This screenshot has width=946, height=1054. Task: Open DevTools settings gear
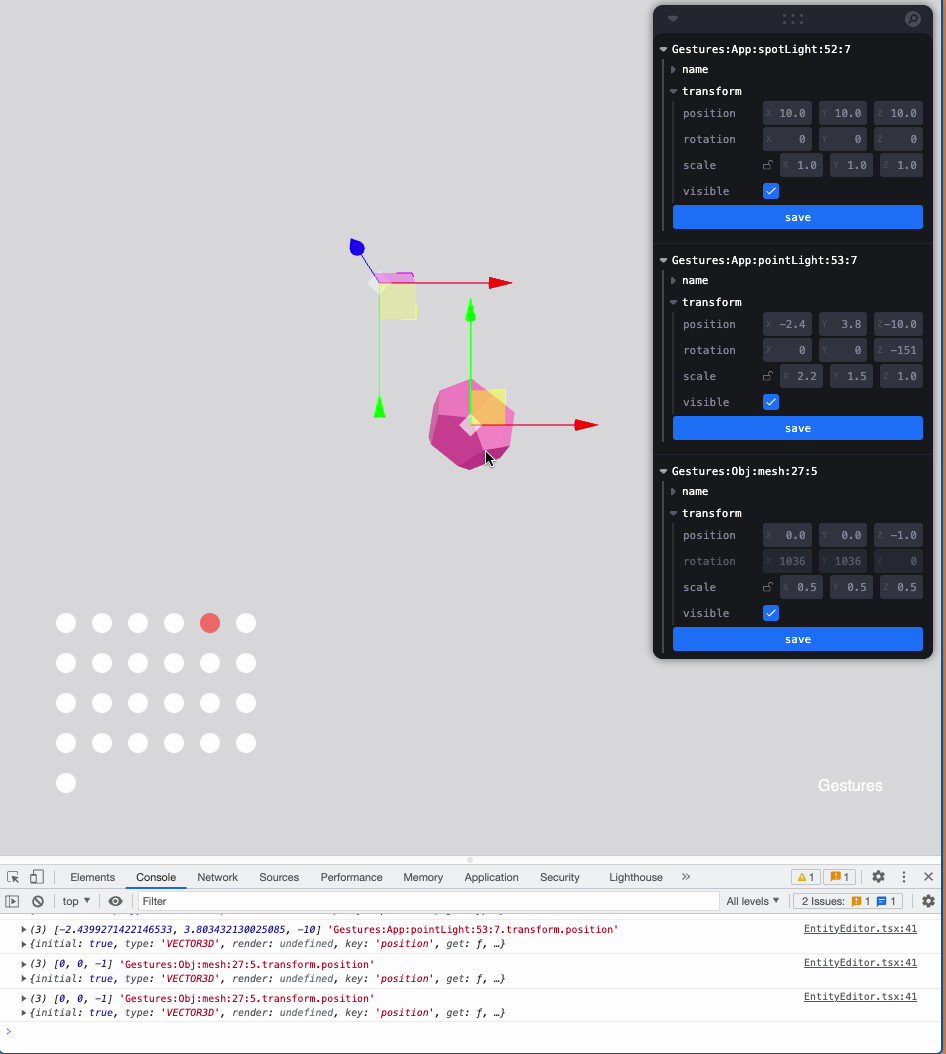[x=878, y=876]
